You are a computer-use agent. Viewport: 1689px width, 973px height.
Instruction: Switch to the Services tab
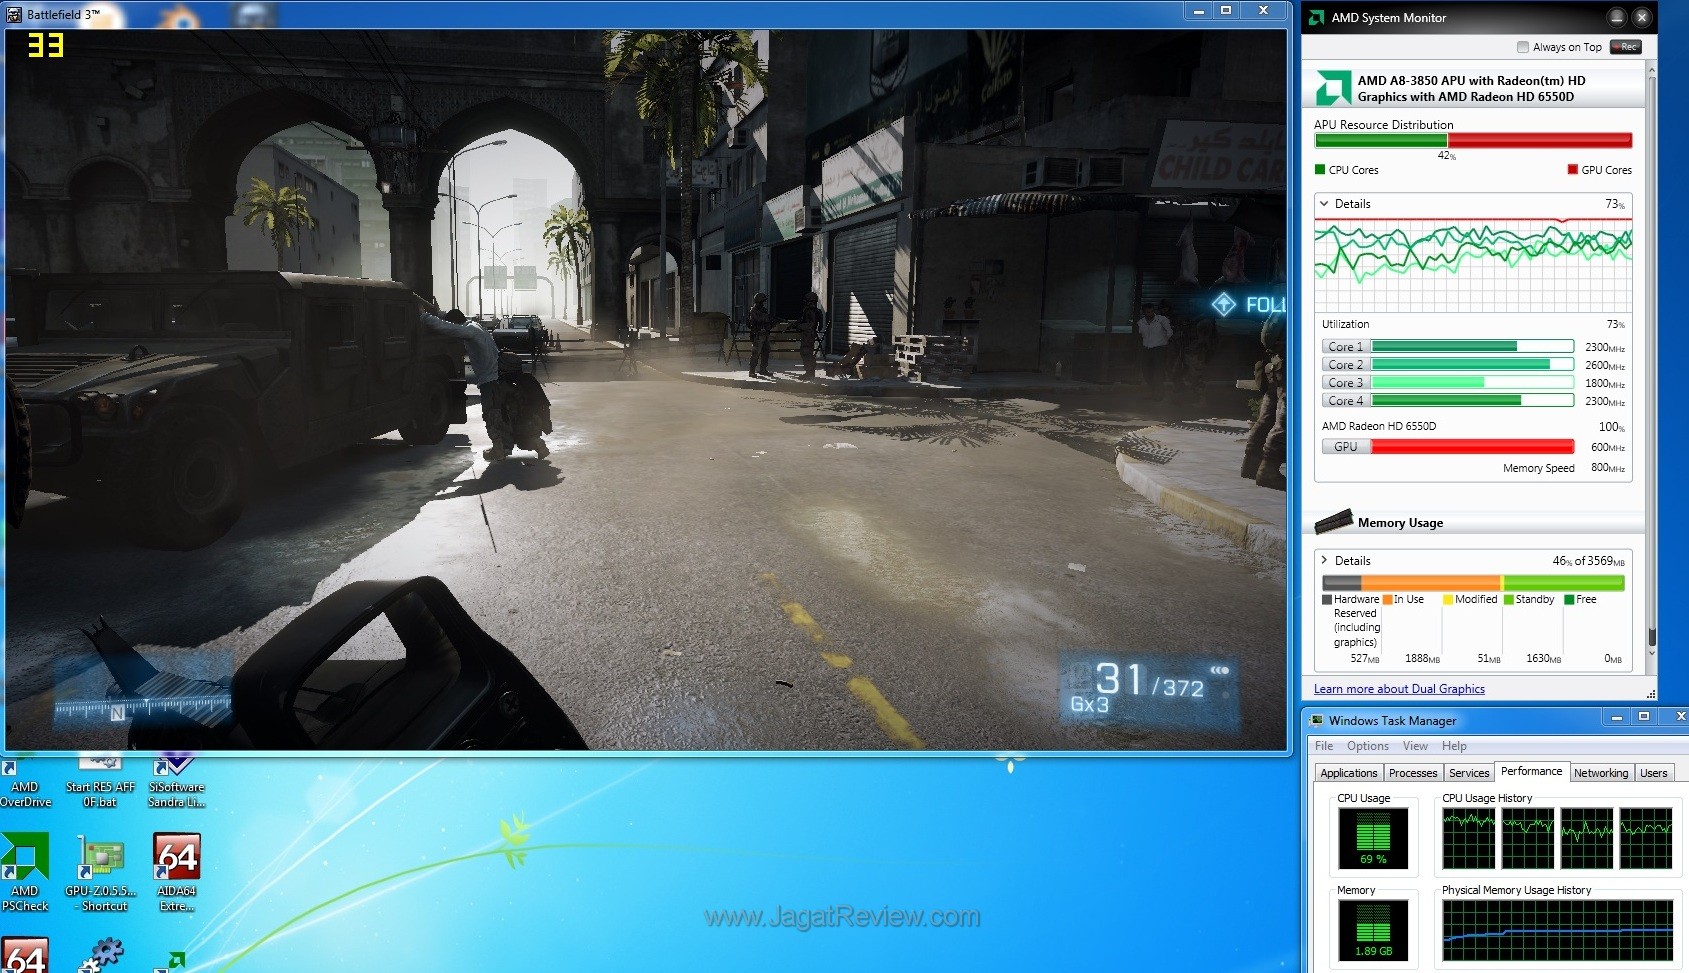click(1469, 773)
